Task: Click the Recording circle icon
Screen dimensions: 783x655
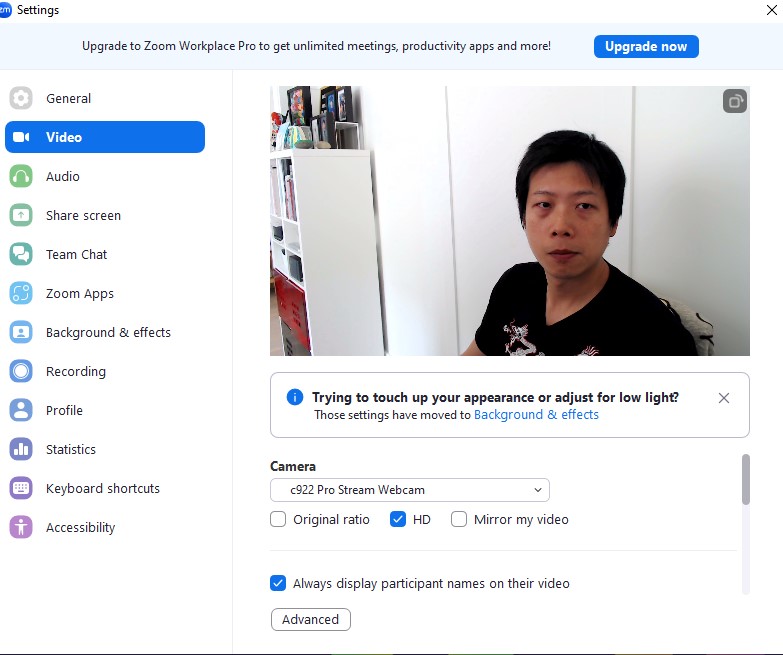Action: click(21, 371)
